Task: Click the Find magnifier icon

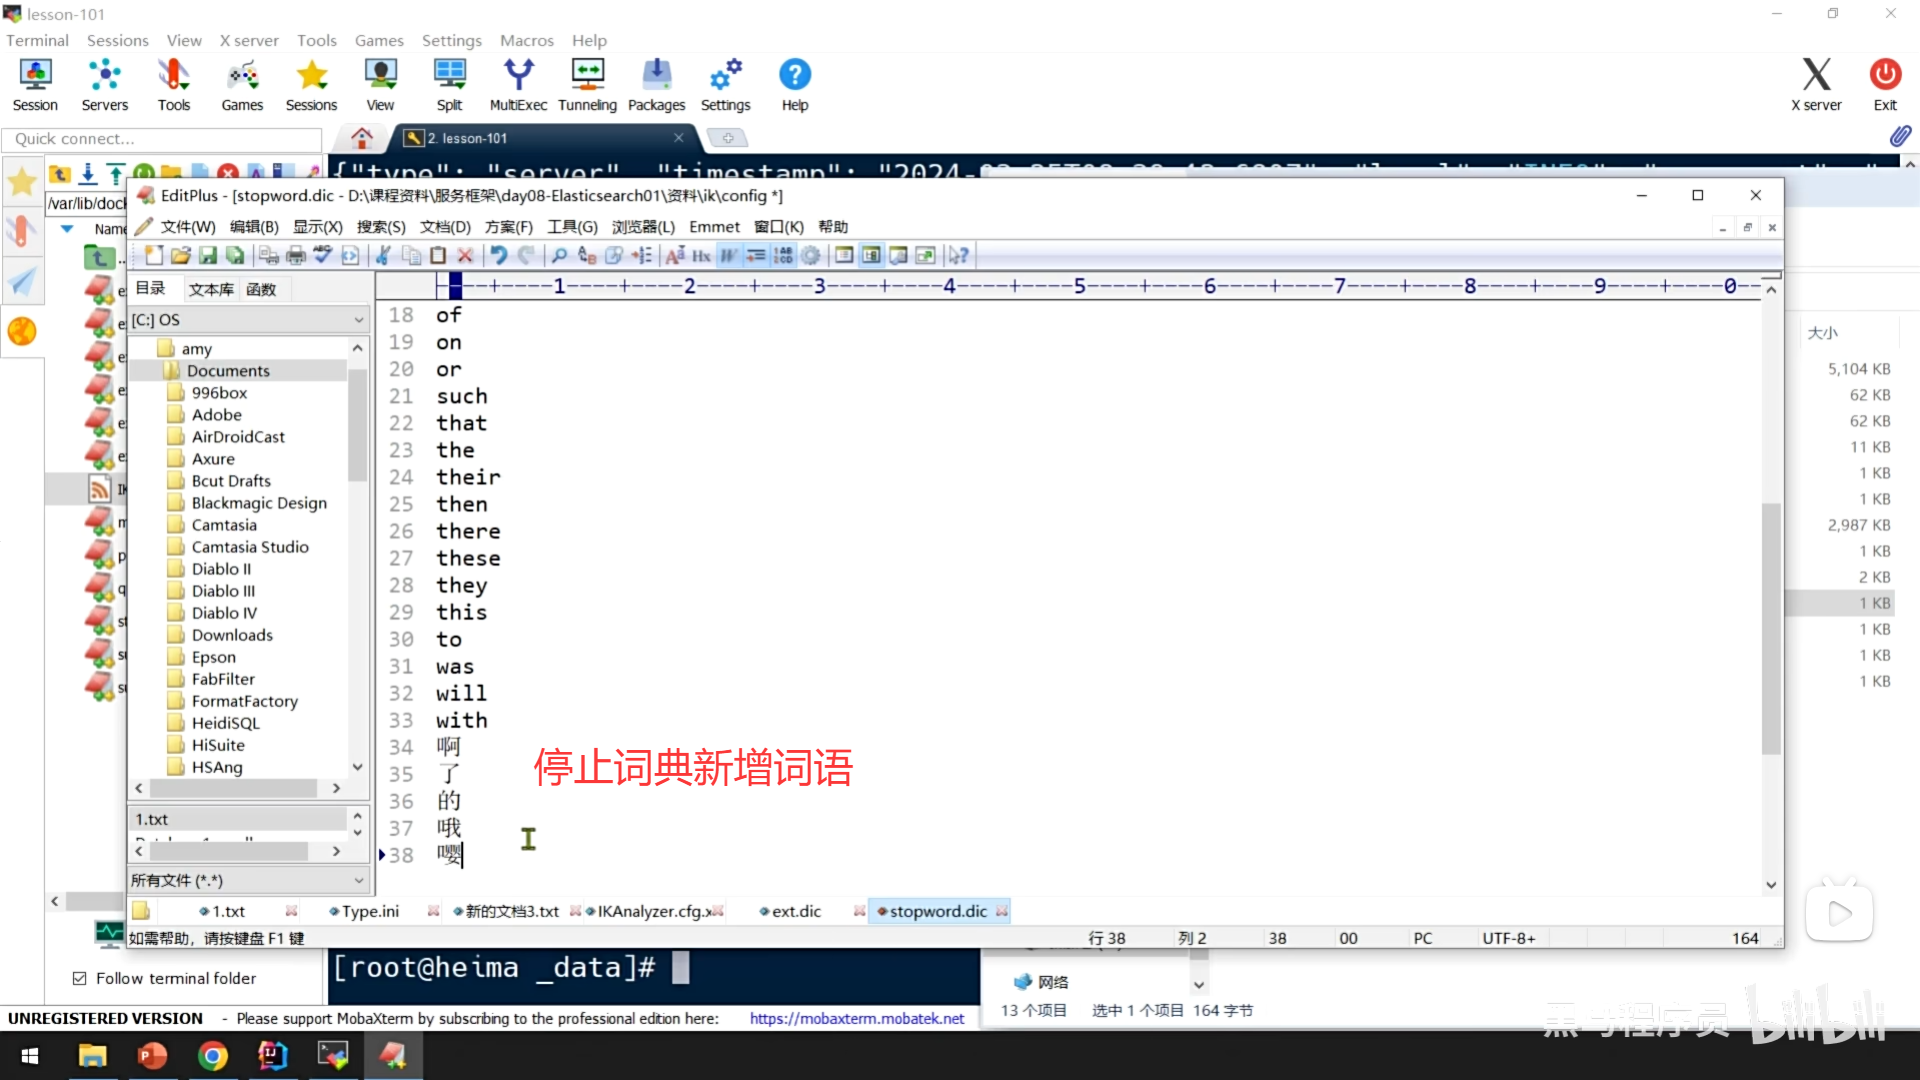Action: pyautogui.click(x=560, y=256)
